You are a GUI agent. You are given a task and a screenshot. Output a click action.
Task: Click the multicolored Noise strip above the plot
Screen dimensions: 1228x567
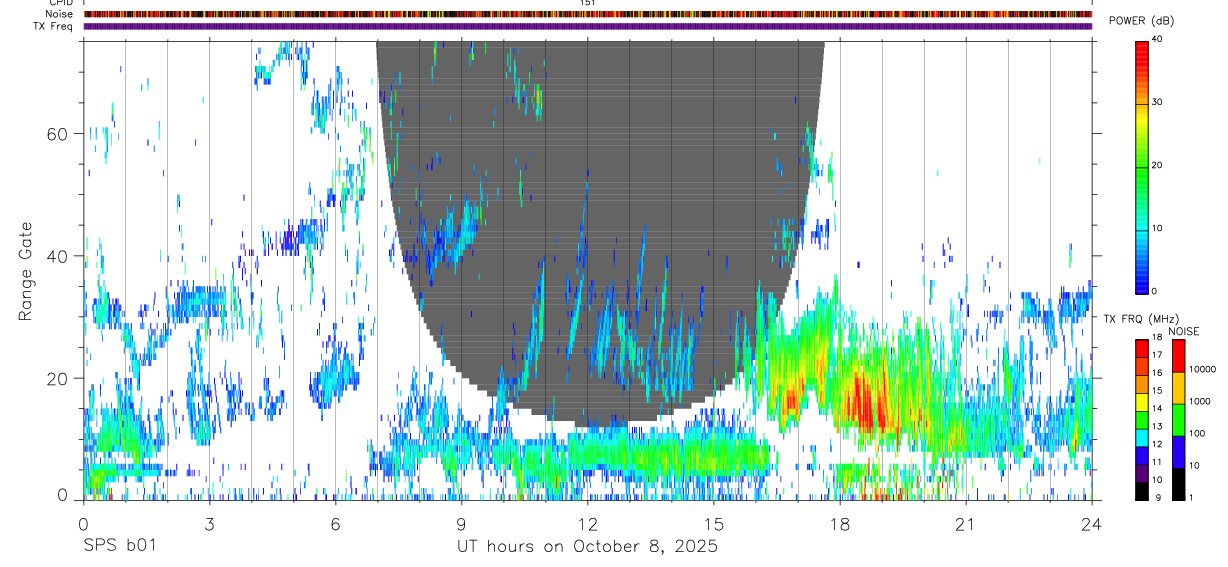coord(588,14)
